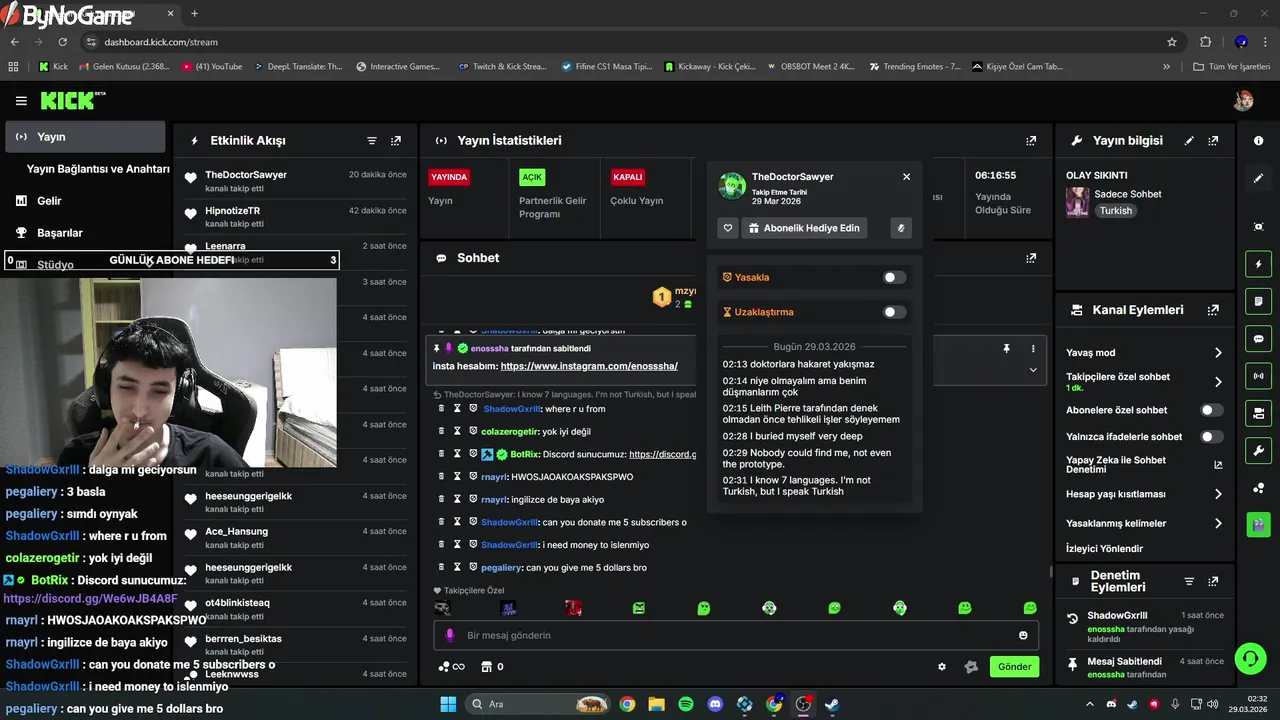Pop out the Etkinlik Akışı panel
The image size is (1280, 720).
click(x=396, y=141)
